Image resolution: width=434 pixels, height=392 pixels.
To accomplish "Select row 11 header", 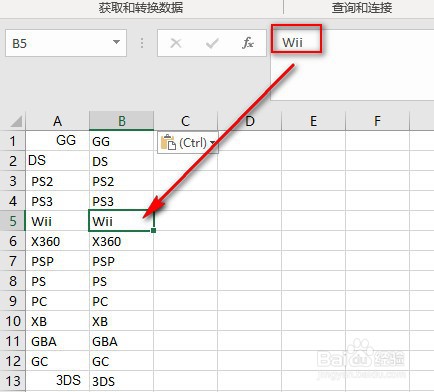I will pyautogui.click(x=13, y=341).
